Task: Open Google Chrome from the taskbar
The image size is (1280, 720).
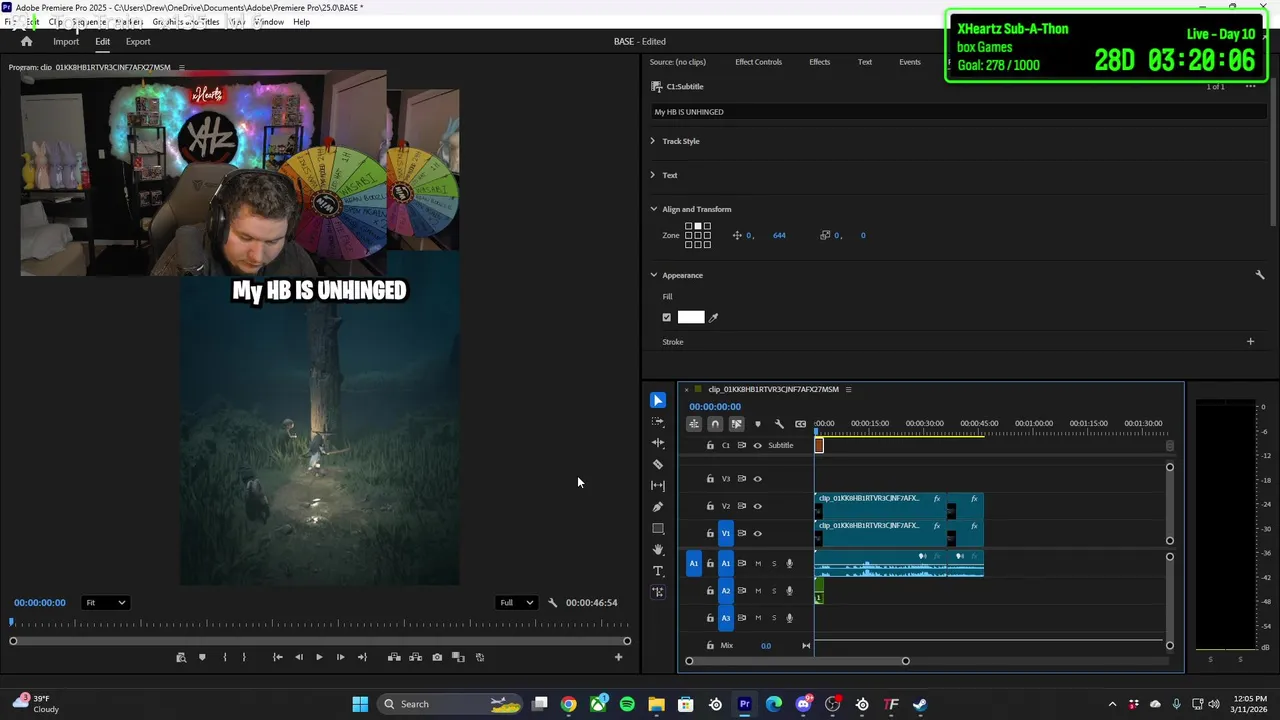Action: tap(568, 704)
